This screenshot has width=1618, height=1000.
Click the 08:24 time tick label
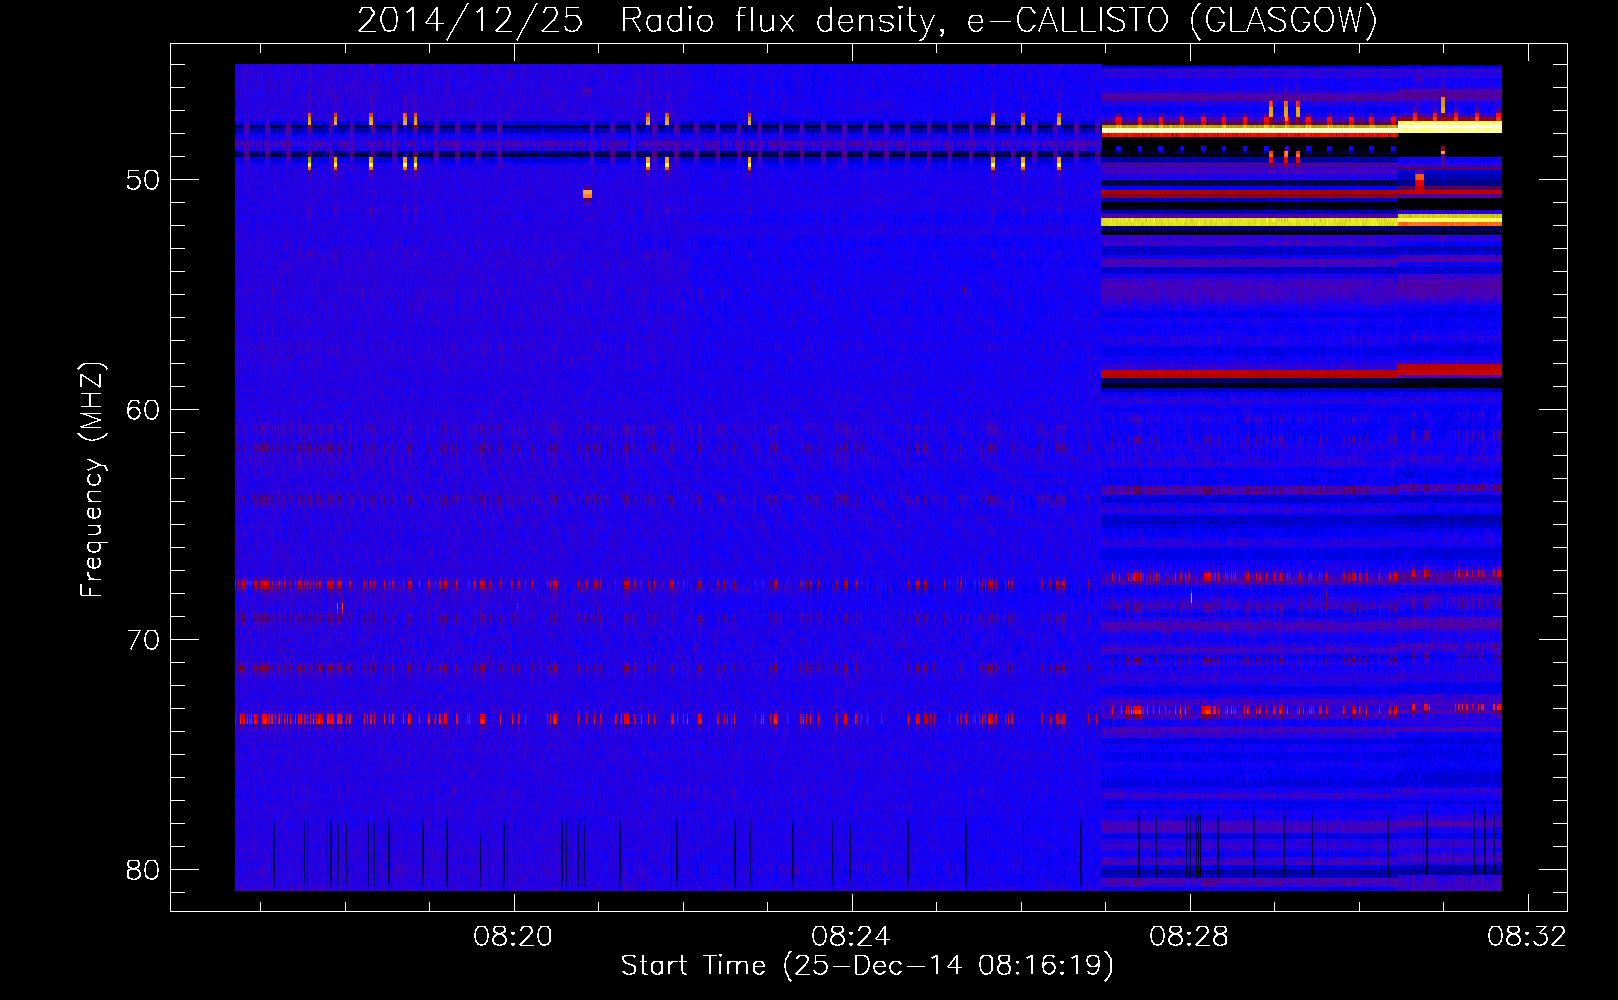(851, 937)
